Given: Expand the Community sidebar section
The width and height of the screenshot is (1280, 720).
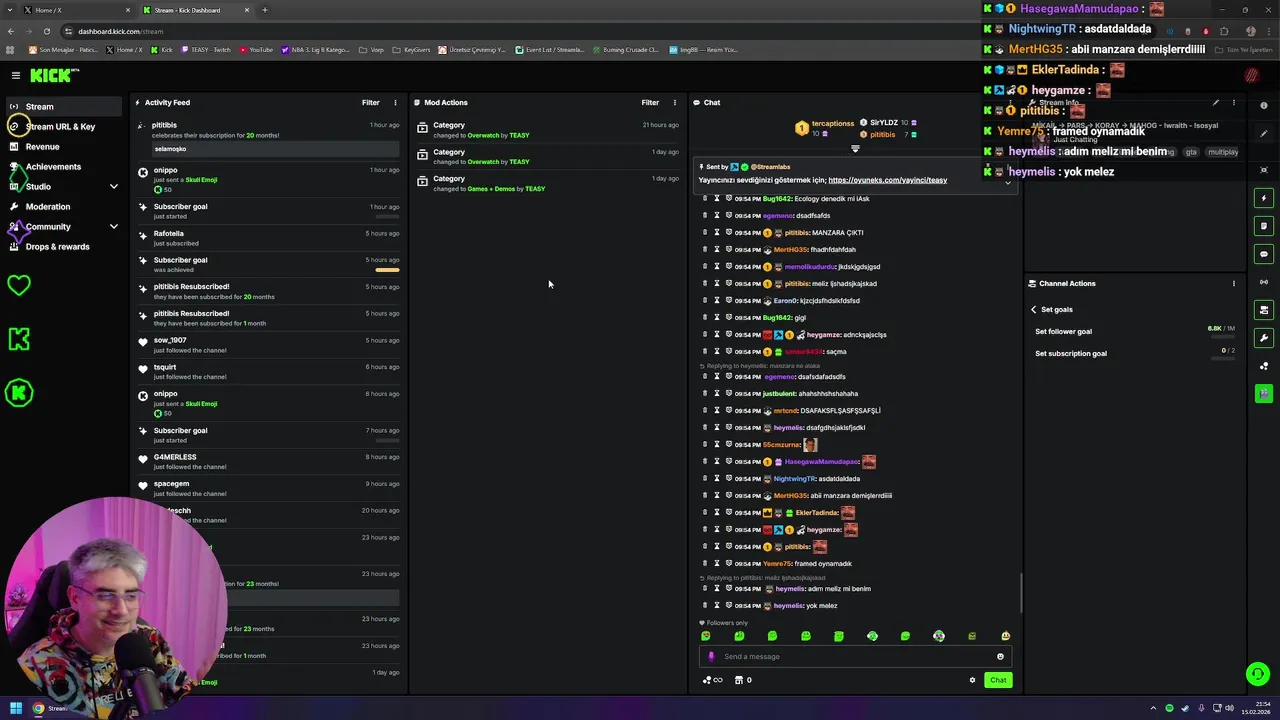Looking at the screenshot, I should [x=64, y=226].
